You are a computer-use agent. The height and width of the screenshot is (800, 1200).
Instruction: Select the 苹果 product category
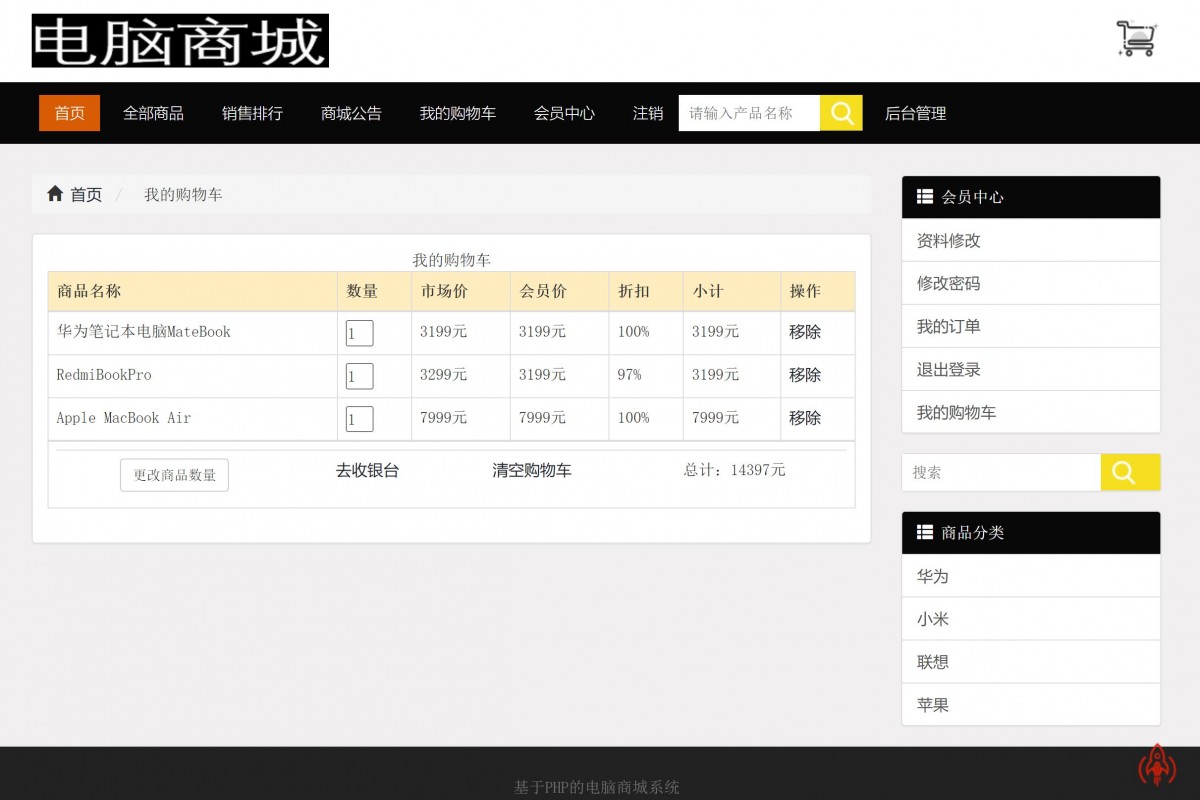click(932, 704)
